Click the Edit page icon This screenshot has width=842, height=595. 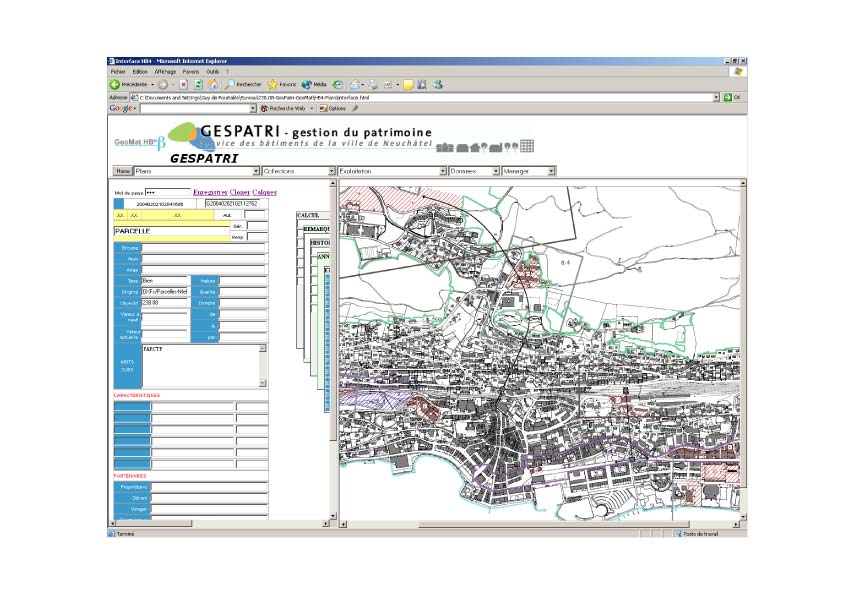tap(388, 84)
